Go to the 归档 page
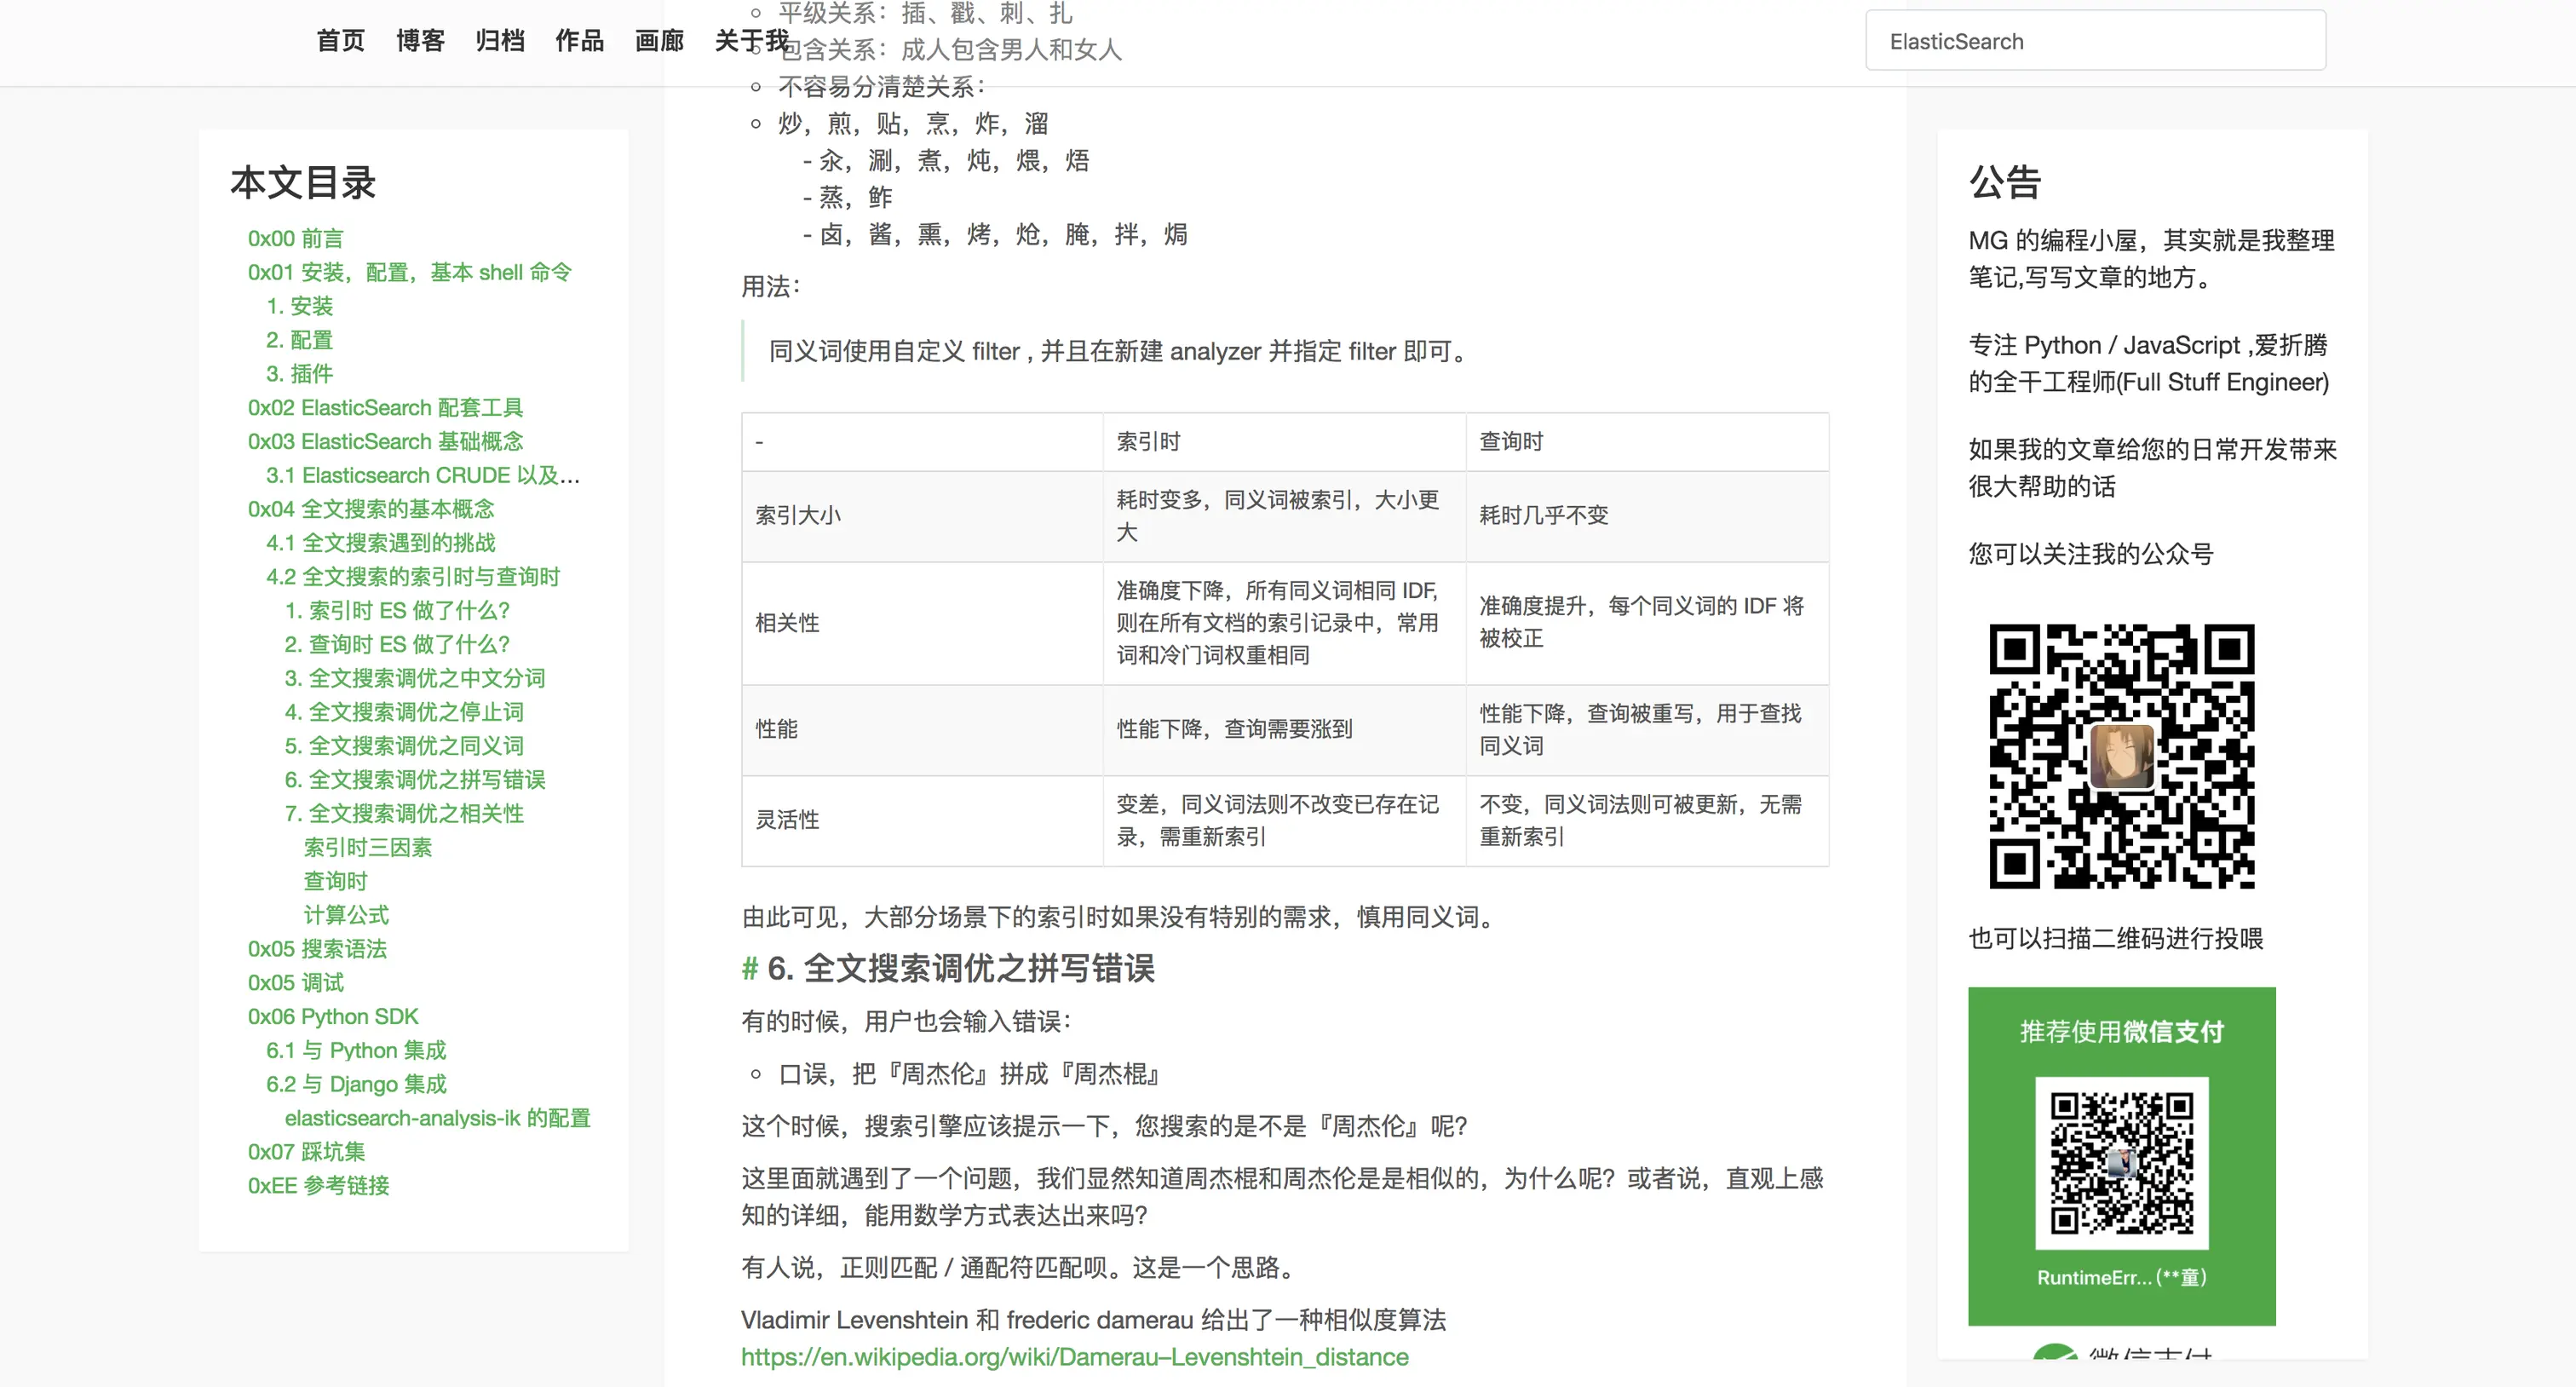2576x1387 pixels. 500,41
